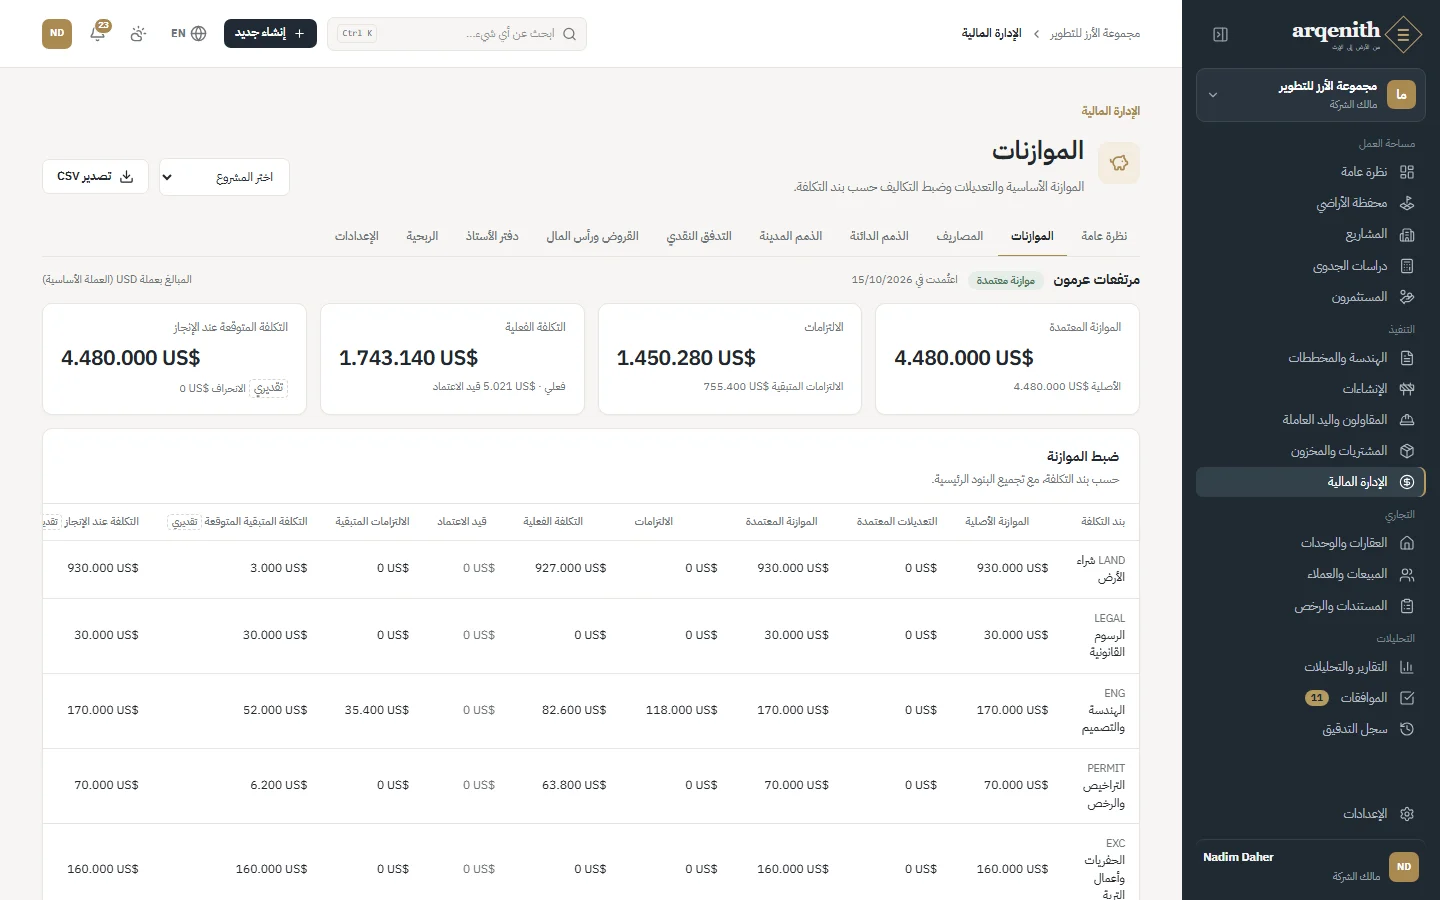The height and width of the screenshot is (900, 1440).
Task: Toggle the light/dark theme icon
Action: (x=138, y=33)
